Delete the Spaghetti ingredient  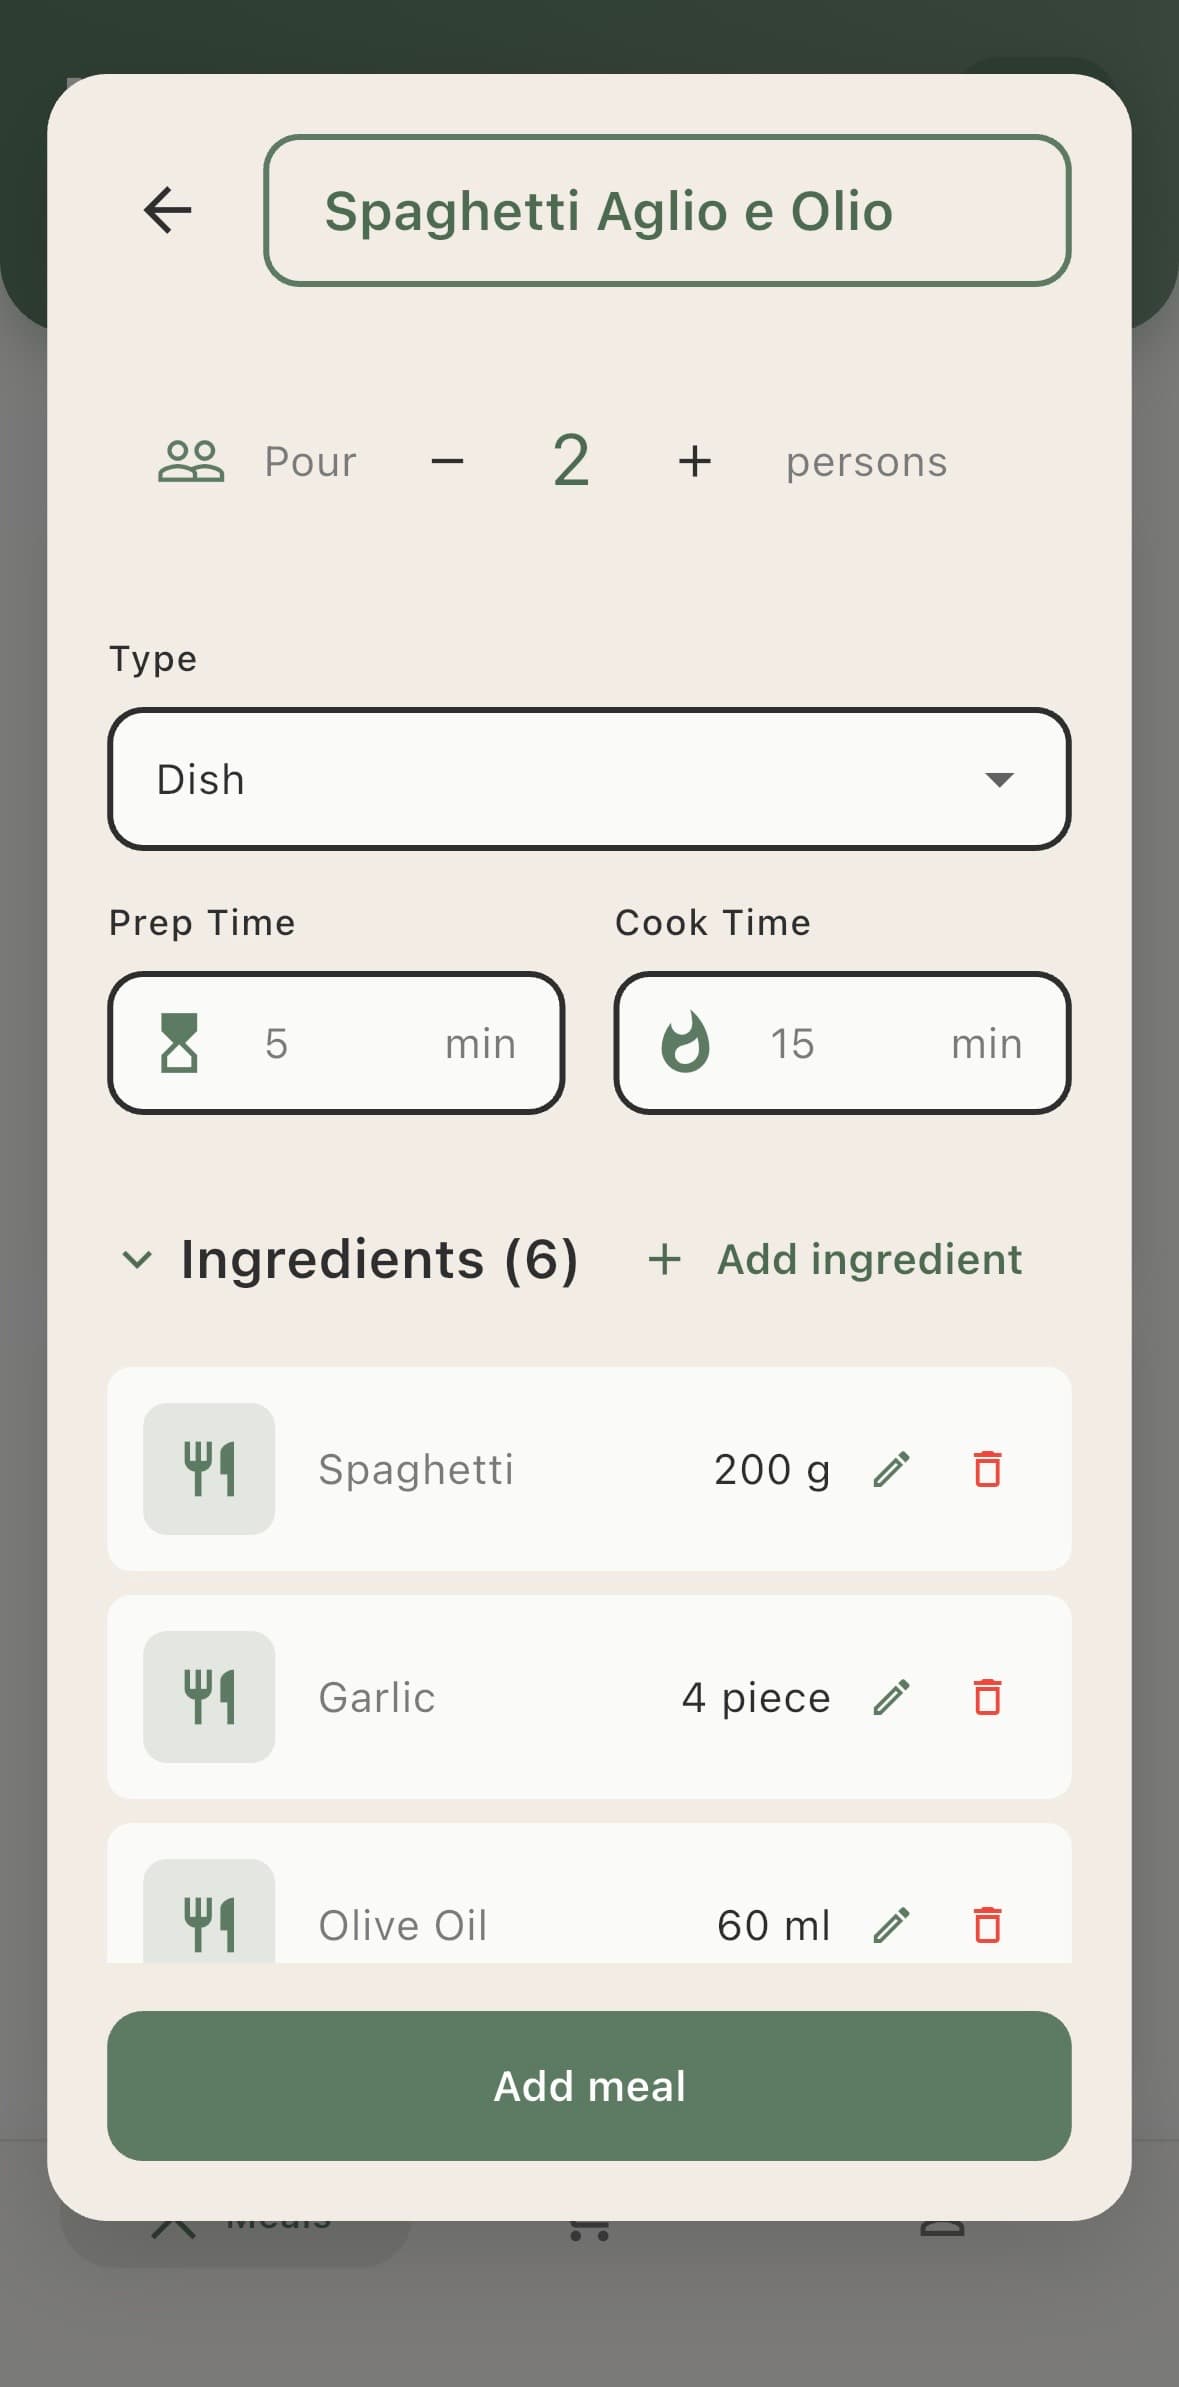pos(987,1469)
